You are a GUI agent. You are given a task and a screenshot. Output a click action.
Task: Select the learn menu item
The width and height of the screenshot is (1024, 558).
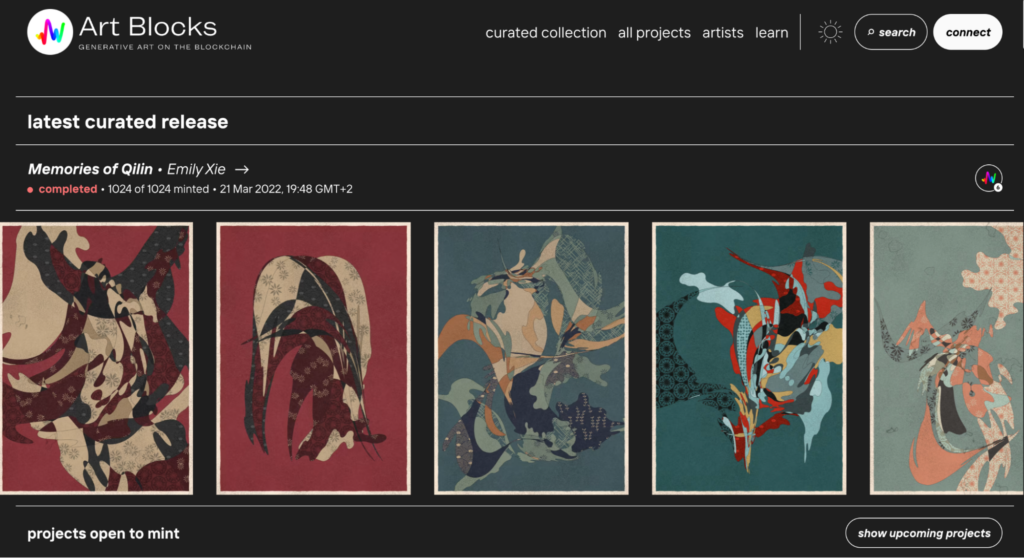point(771,33)
